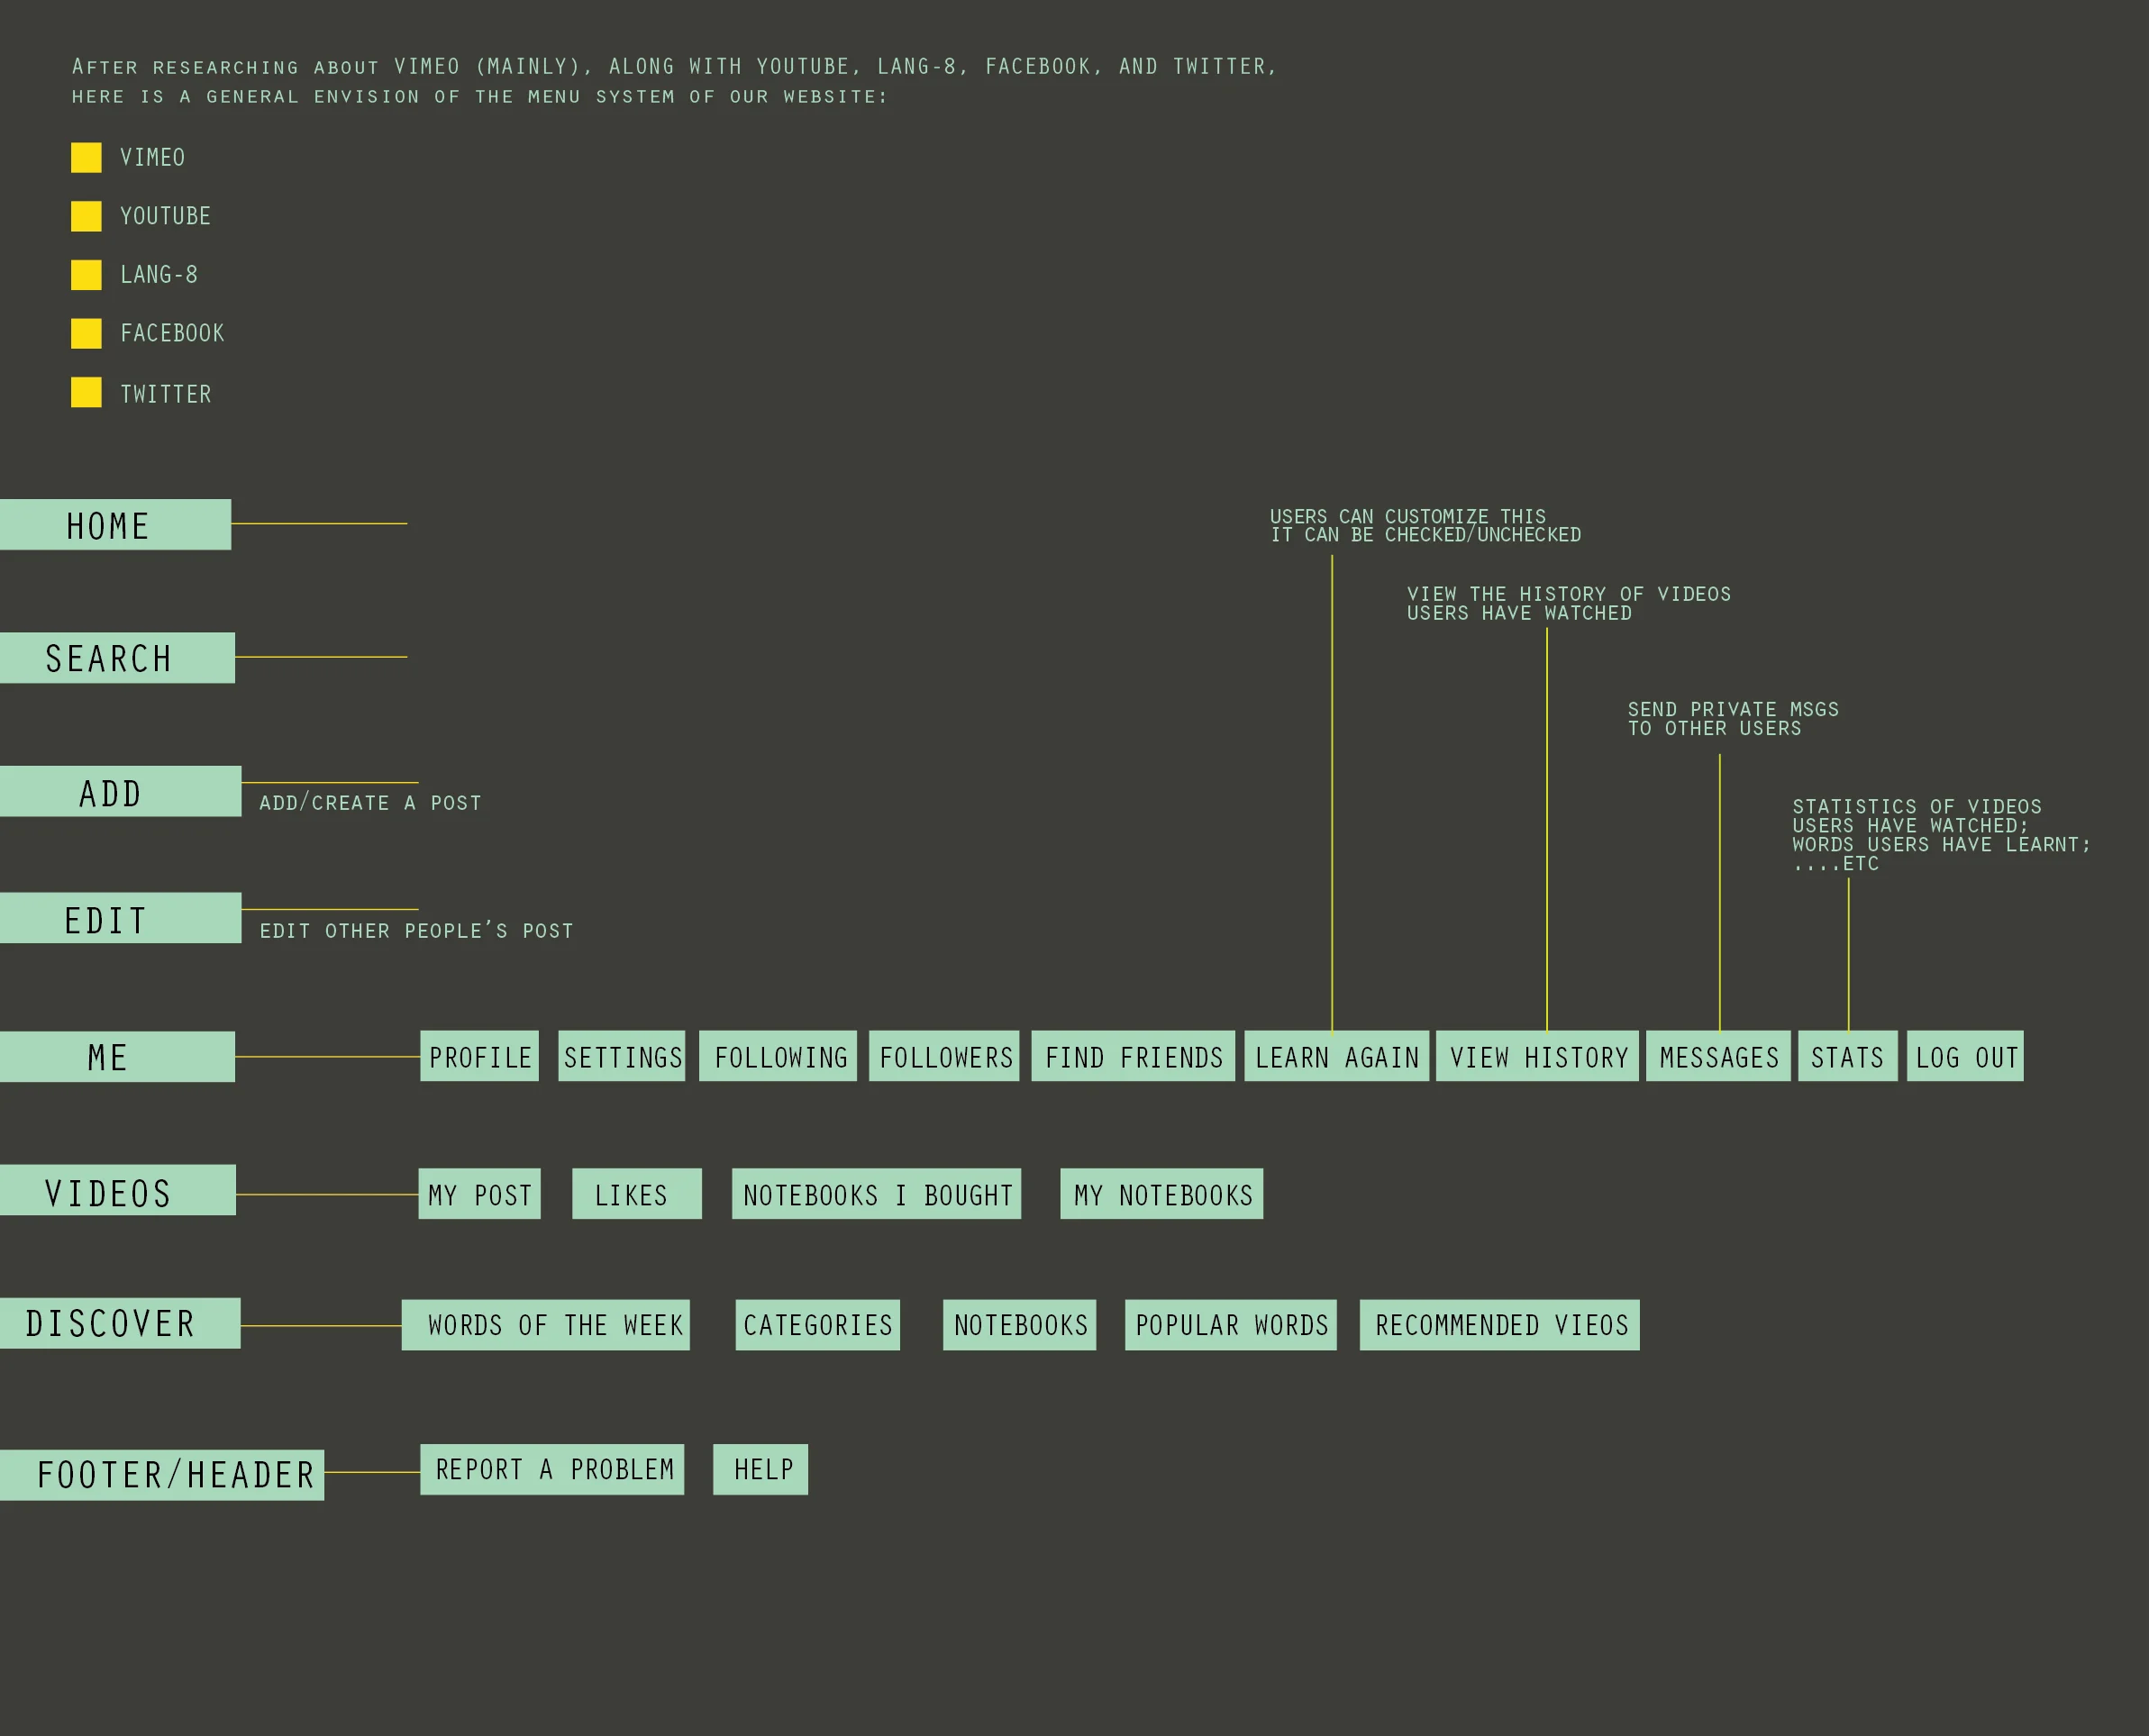Click the yellow swatch next to FACEBOOK

86,333
